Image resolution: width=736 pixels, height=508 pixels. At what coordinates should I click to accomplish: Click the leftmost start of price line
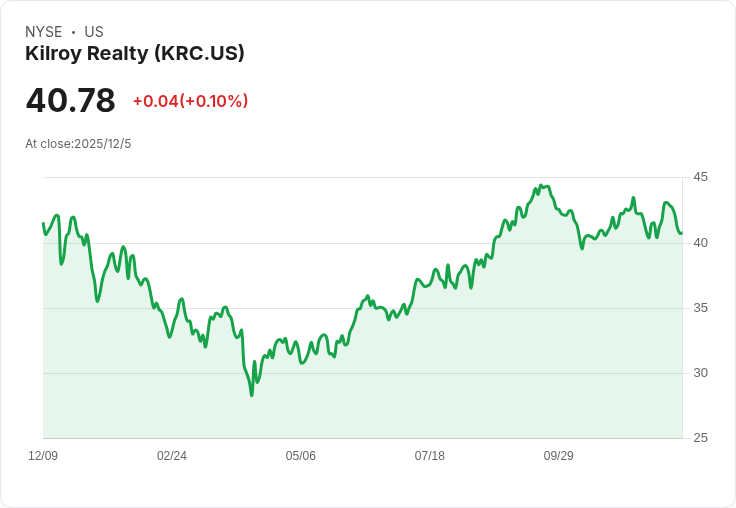(43, 223)
